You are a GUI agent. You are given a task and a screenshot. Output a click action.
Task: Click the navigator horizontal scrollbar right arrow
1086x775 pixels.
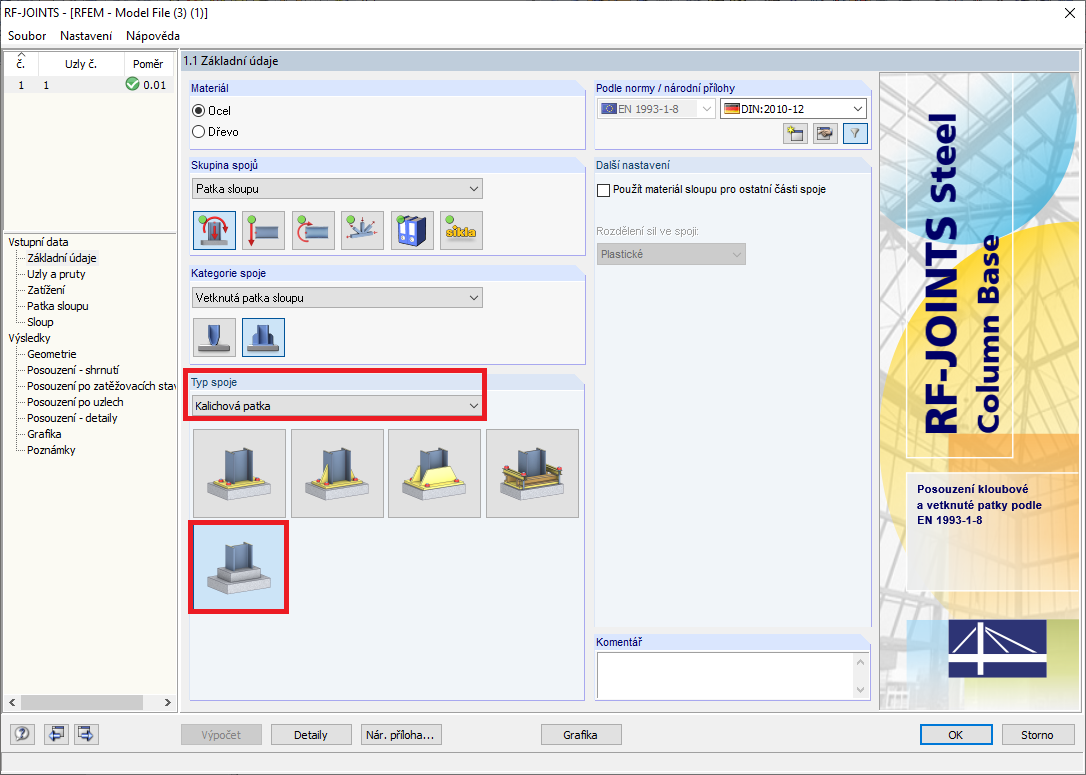tap(168, 702)
